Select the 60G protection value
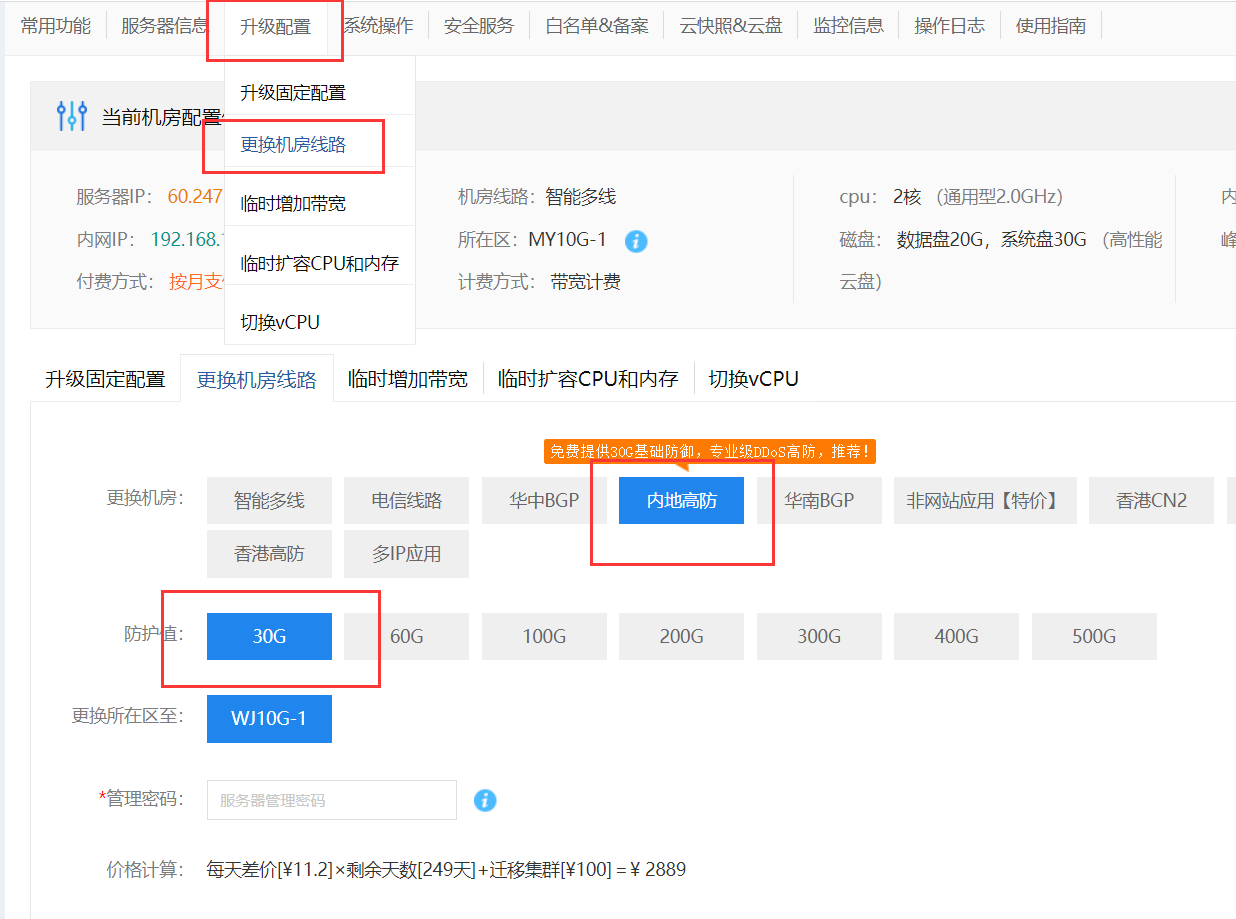The image size is (1236, 919). pyautogui.click(x=406, y=636)
